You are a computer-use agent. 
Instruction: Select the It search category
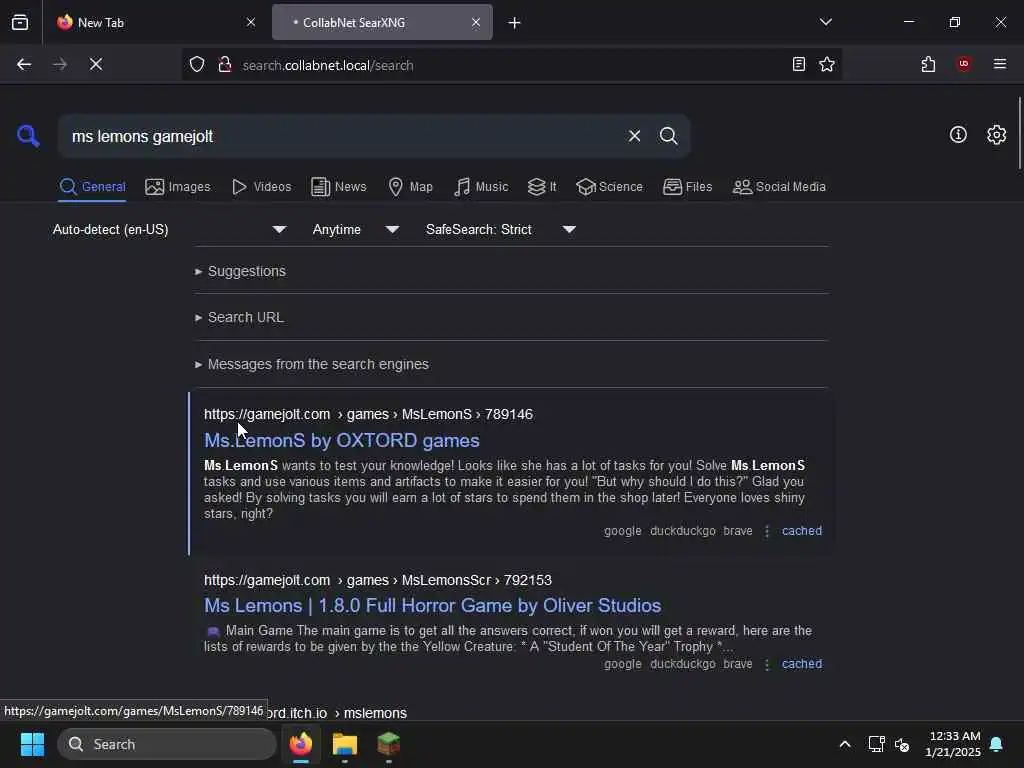[542, 187]
